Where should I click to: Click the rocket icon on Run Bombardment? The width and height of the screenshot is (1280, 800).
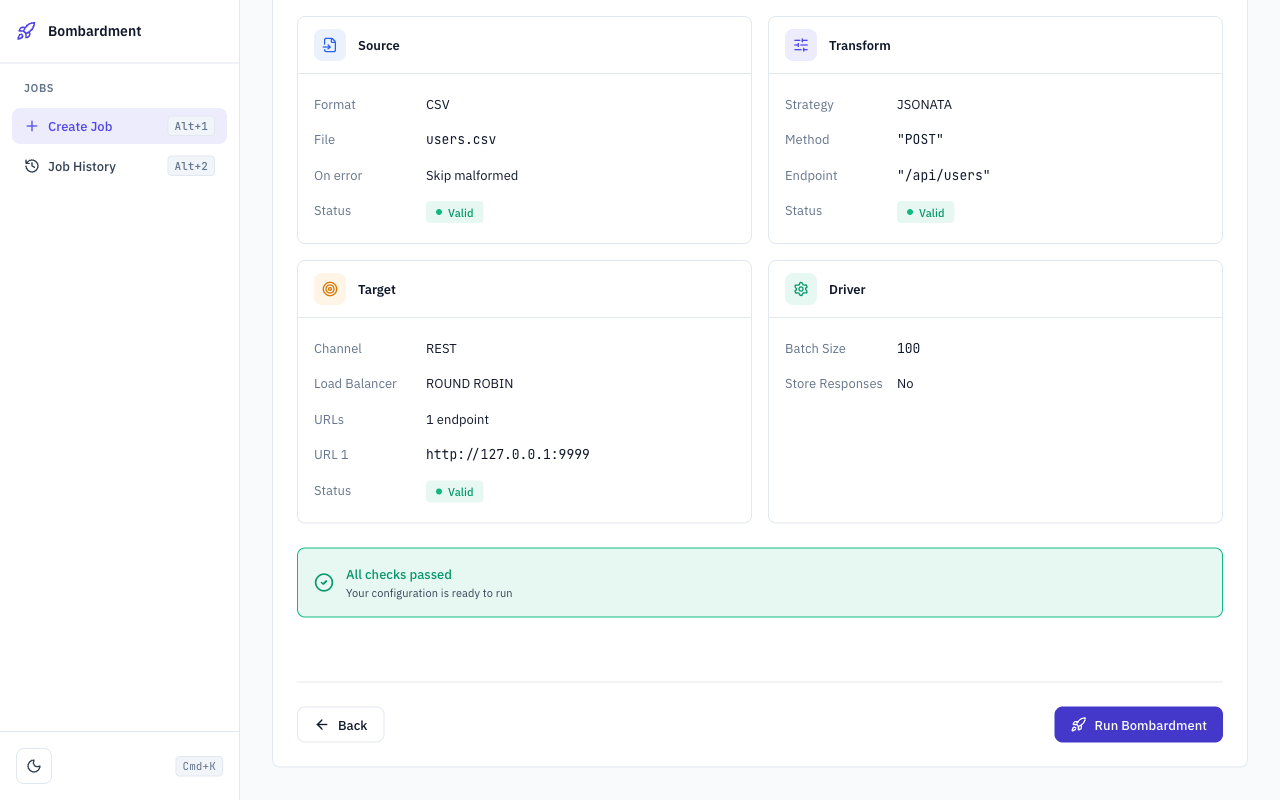pos(1079,724)
